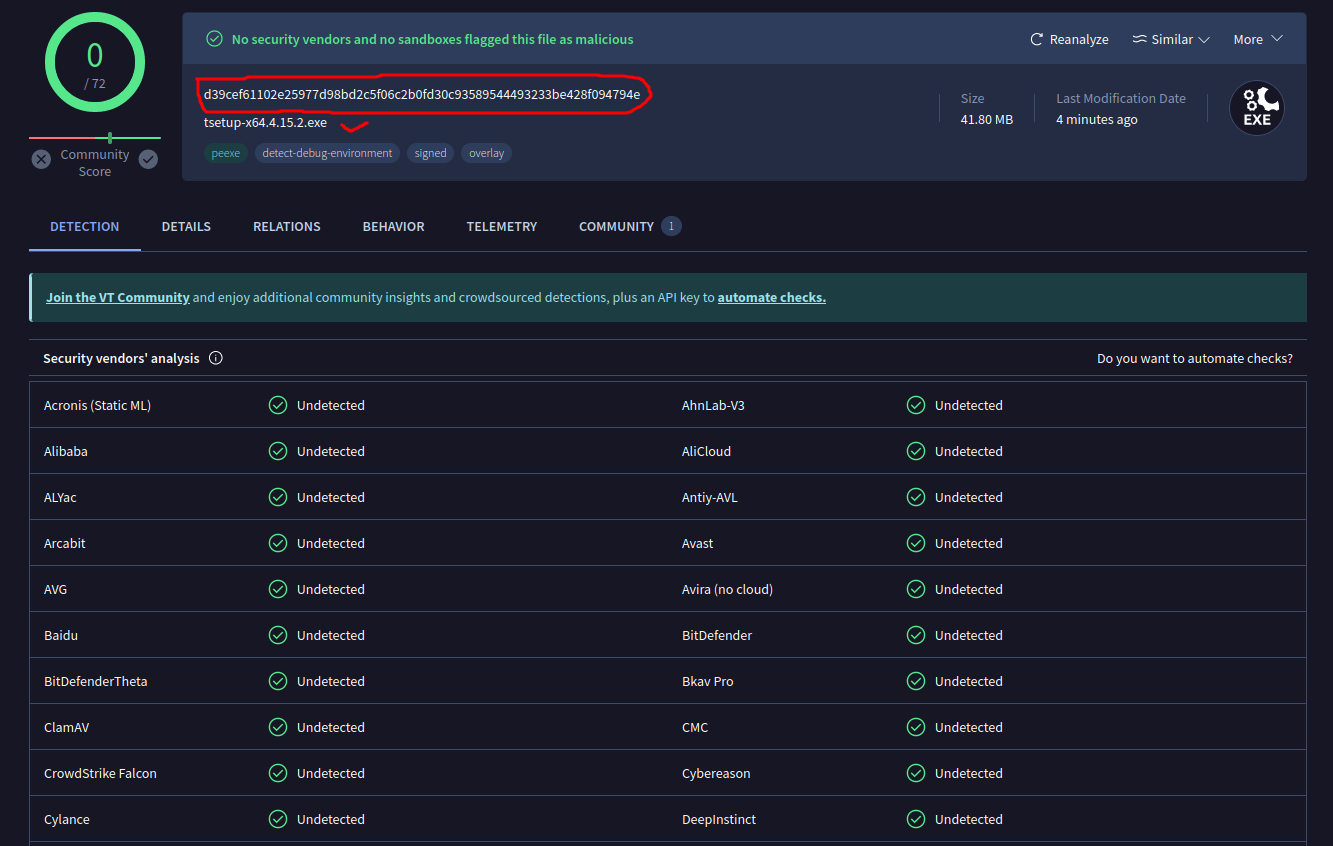Screen dimensions: 1333x846
Task: Click the EXE file type icon
Action: [1257, 108]
